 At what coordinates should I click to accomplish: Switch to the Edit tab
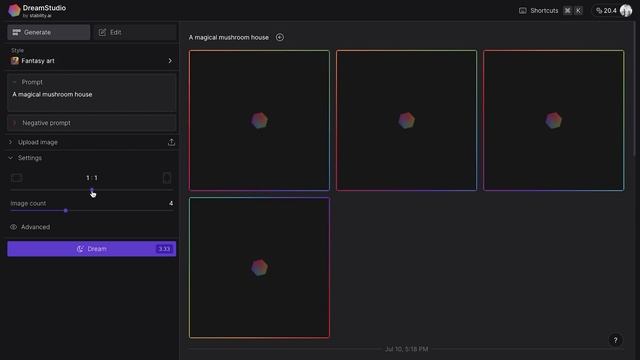[x=135, y=32]
